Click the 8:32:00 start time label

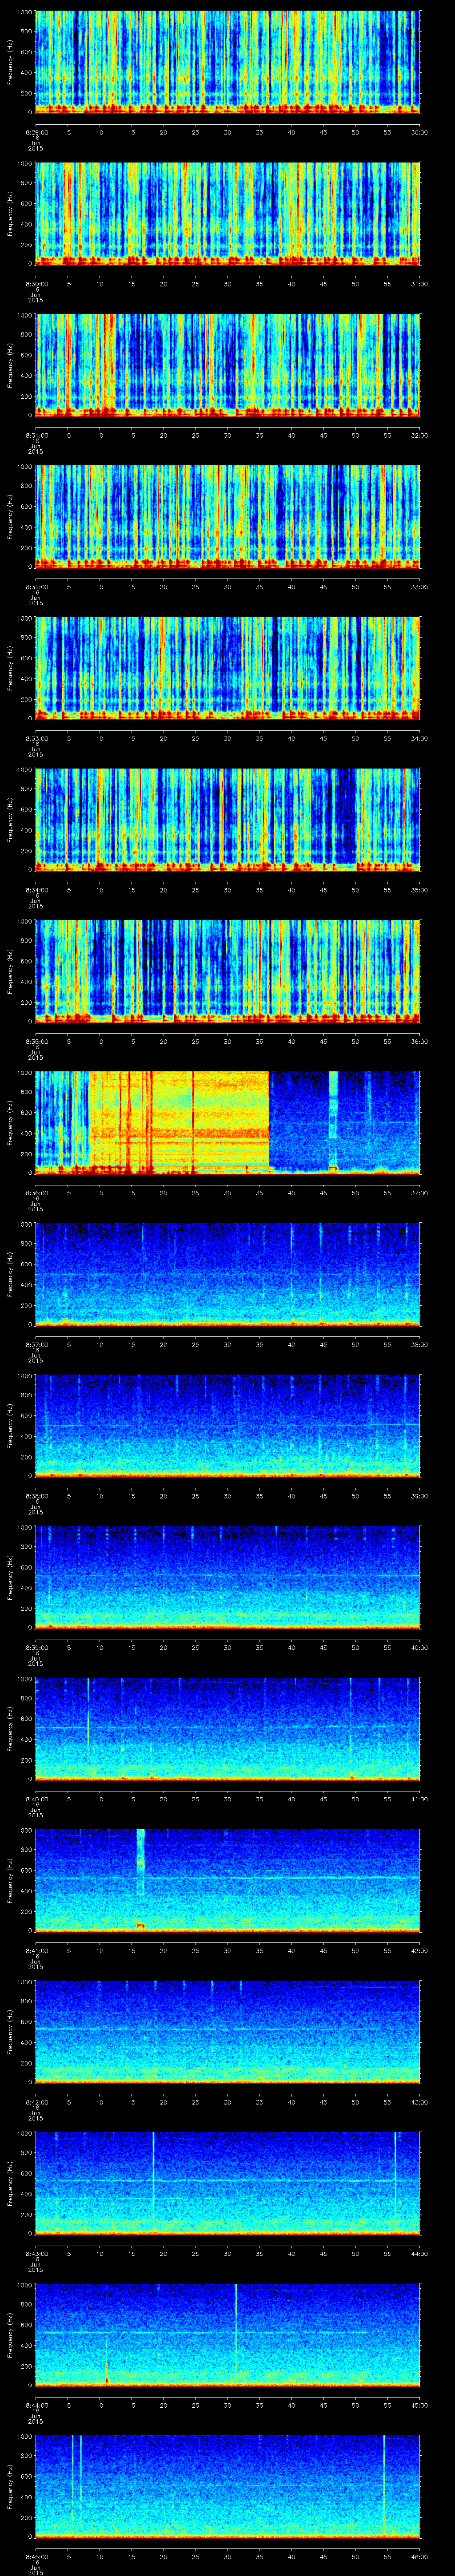pyautogui.click(x=36, y=586)
